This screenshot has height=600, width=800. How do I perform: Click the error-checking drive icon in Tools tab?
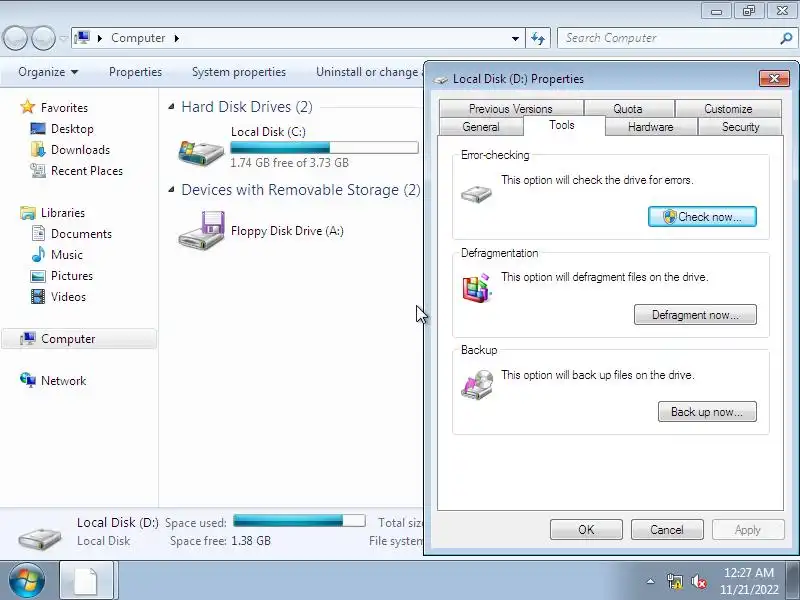[x=477, y=194]
